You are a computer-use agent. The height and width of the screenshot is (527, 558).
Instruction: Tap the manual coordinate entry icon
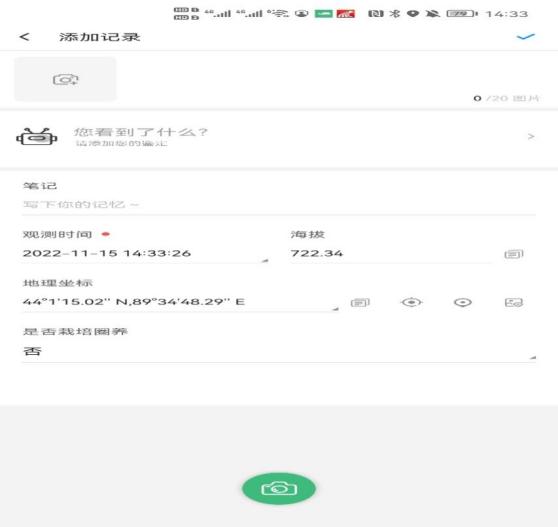coord(360,302)
